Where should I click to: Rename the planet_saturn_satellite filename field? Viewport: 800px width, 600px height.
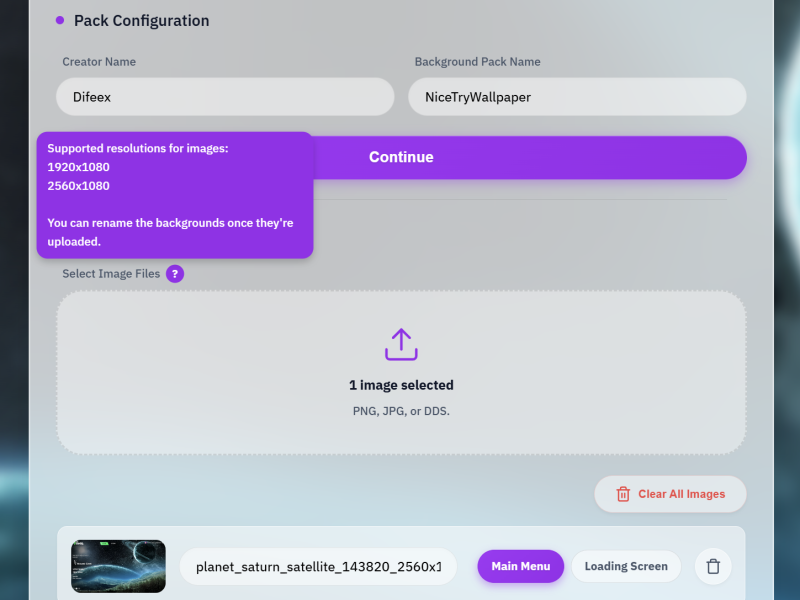(x=318, y=566)
